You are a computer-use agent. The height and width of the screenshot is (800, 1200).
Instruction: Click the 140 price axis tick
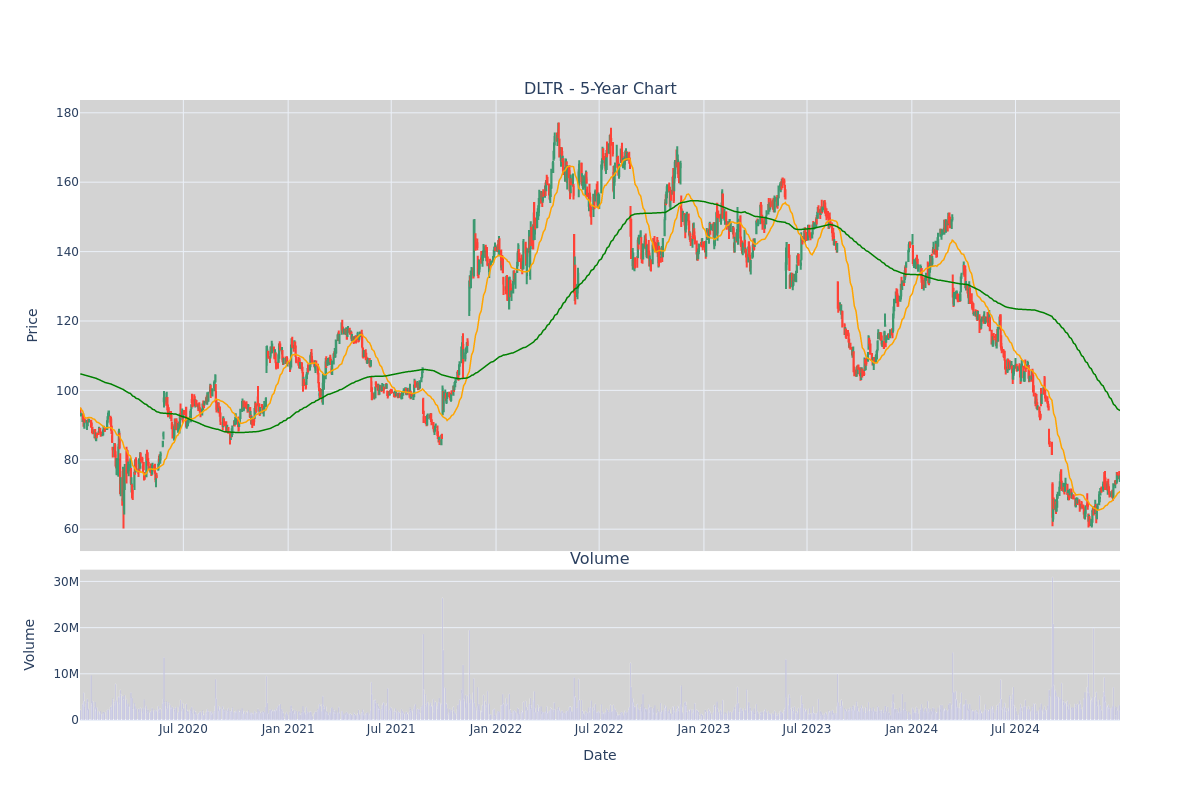tap(67, 252)
